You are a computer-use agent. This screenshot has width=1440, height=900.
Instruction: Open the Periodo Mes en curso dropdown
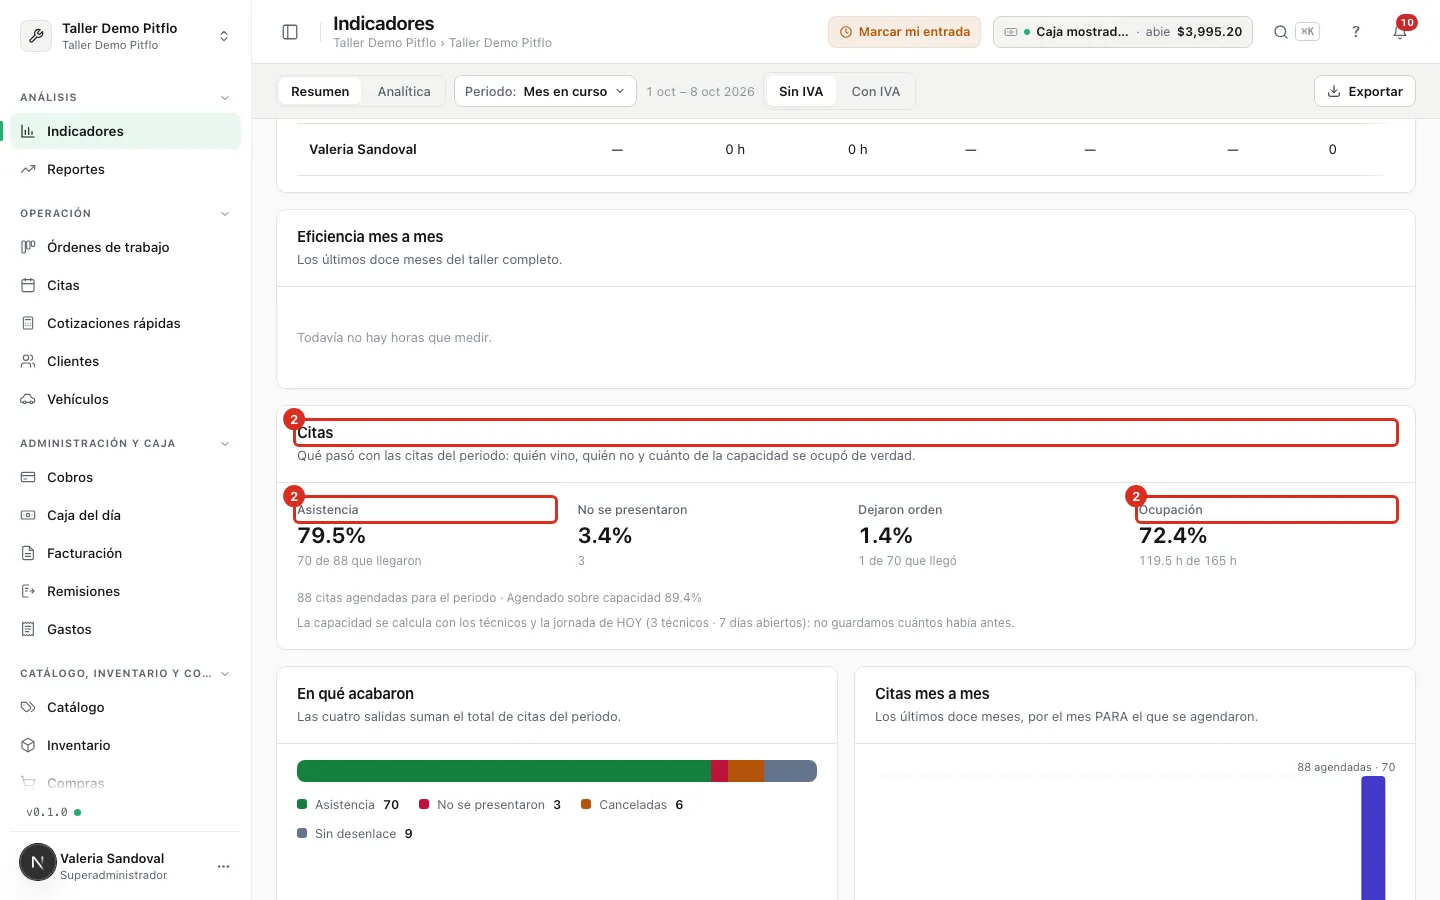pyautogui.click(x=545, y=91)
